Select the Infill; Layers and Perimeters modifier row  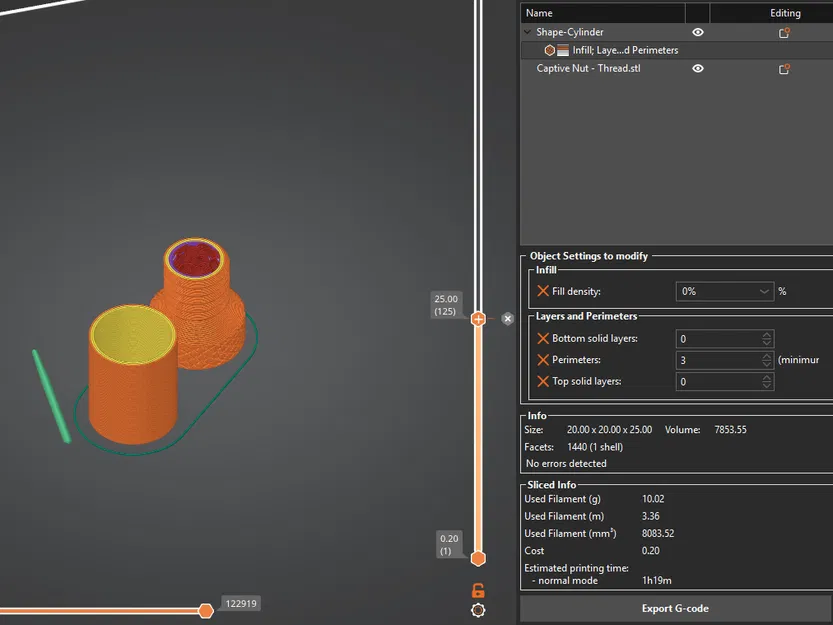[x=676, y=50]
